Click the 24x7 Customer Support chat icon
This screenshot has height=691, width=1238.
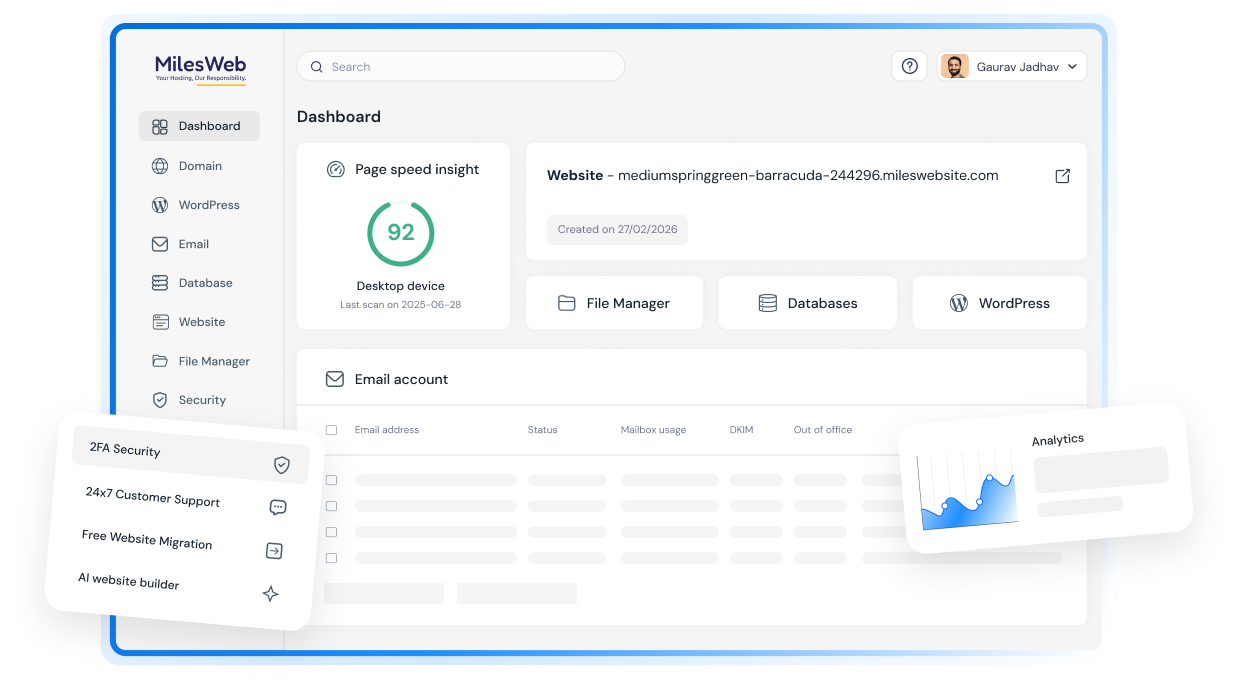pyautogui.click(x=277, y=507)
